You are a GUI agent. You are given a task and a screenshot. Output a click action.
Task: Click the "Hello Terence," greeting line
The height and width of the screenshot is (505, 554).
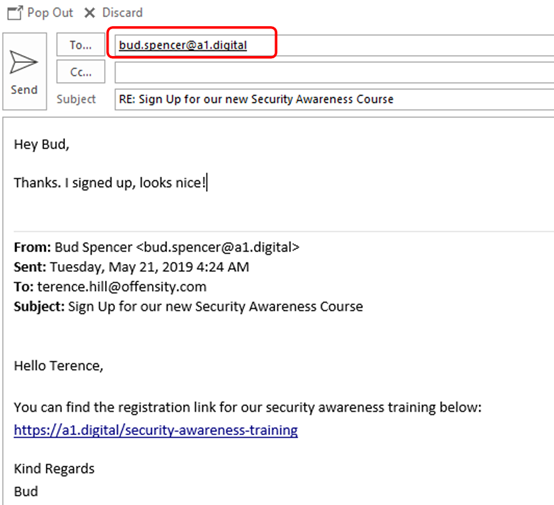tap(59, 366)
